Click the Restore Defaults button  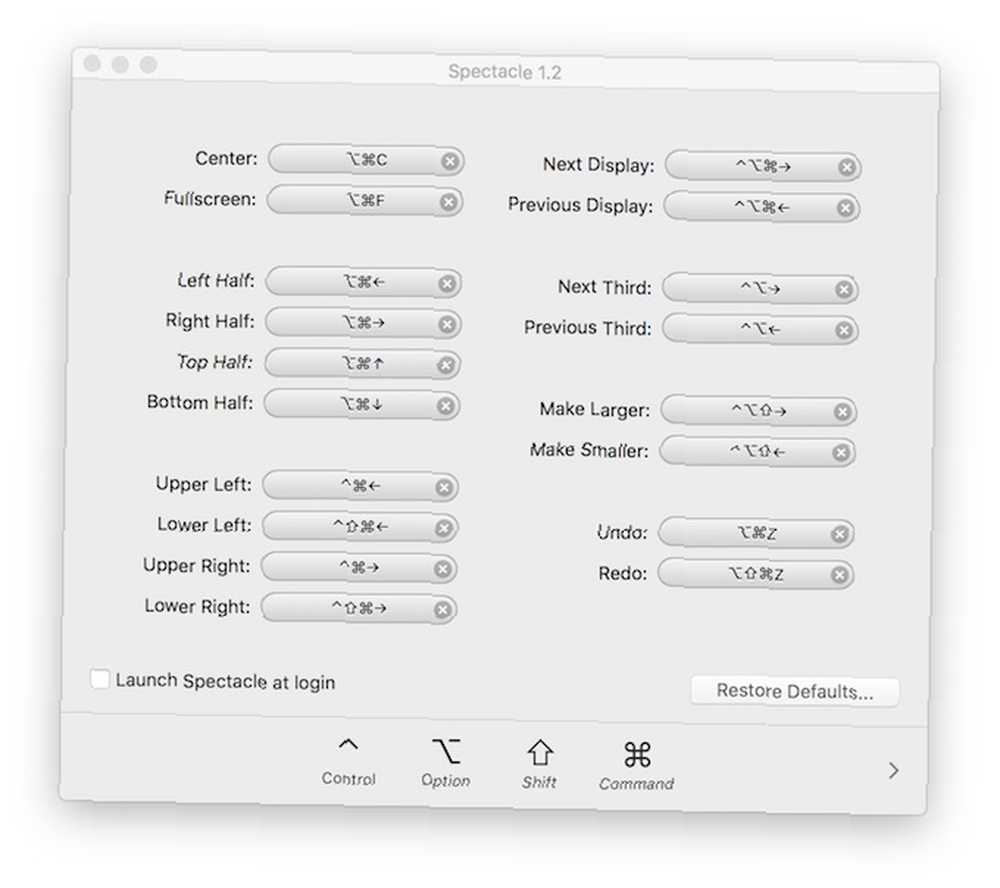click(x=795, y=692)
